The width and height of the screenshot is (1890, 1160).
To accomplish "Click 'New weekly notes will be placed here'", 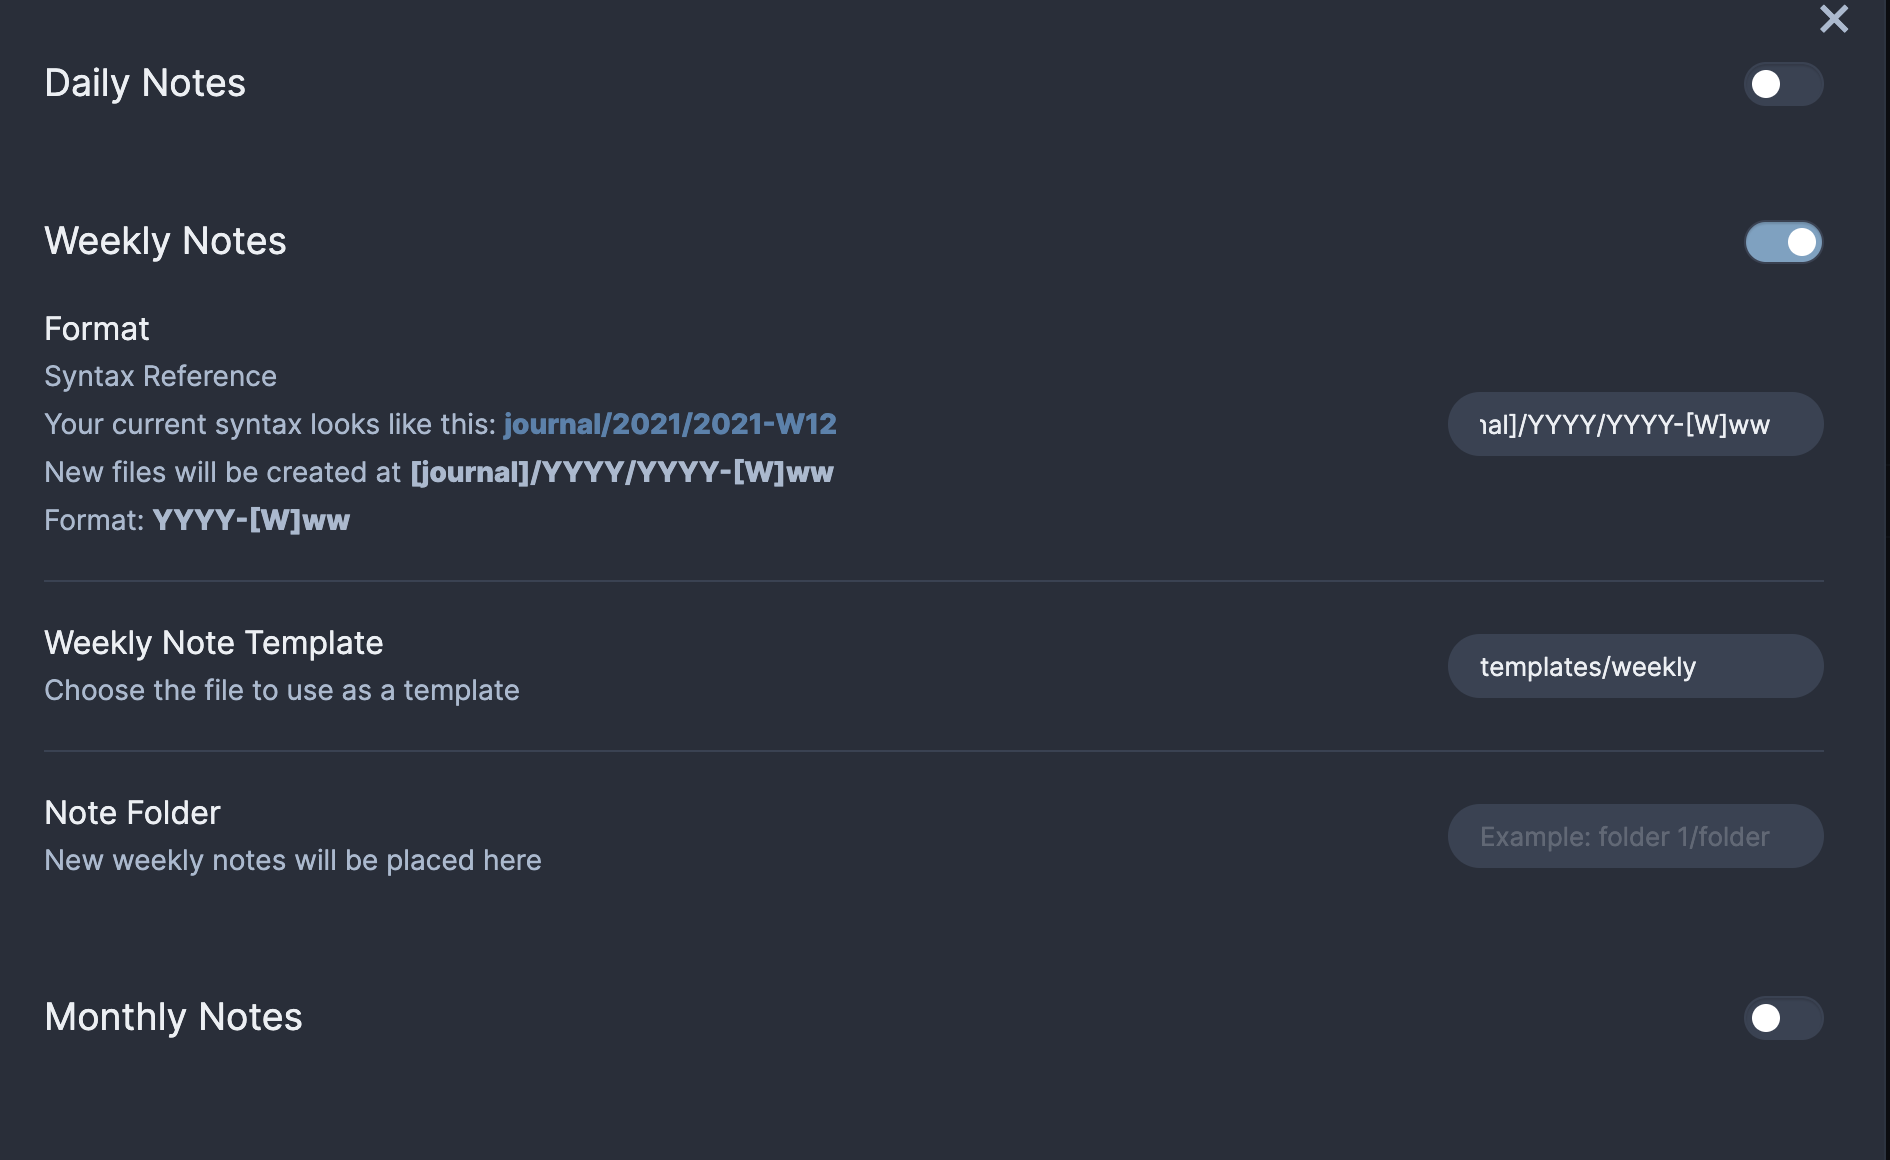I will click(x=293, y=860).
